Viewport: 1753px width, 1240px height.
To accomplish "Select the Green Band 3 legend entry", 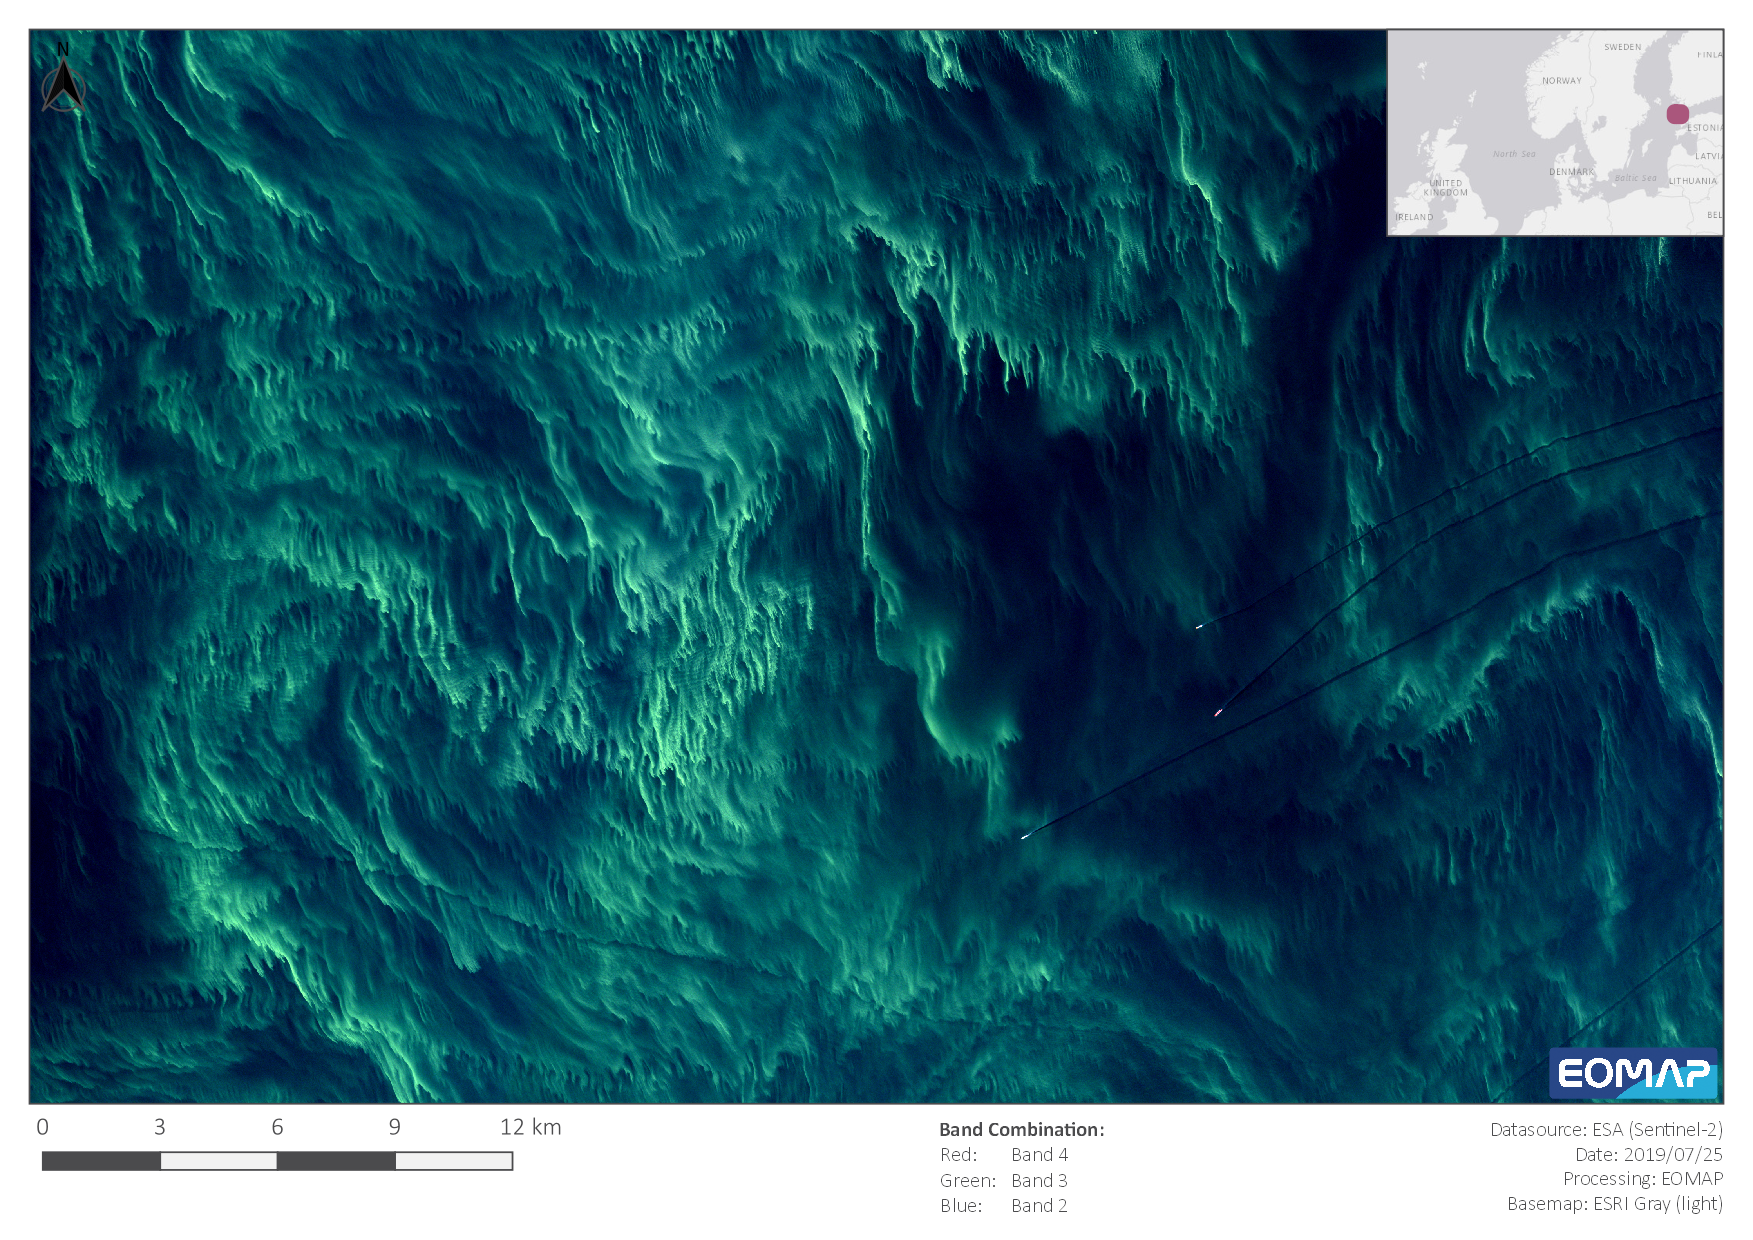I will click(x=1004, y=1181).
